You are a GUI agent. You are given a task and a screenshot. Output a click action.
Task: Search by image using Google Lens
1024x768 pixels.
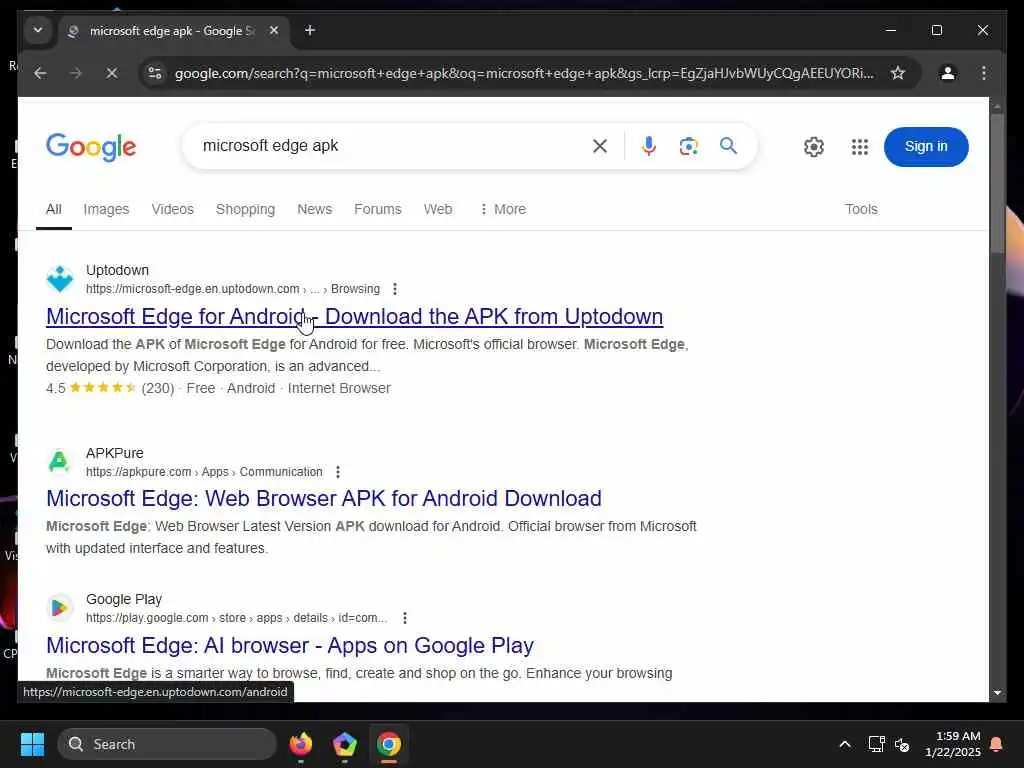click(x=688, y=146)
